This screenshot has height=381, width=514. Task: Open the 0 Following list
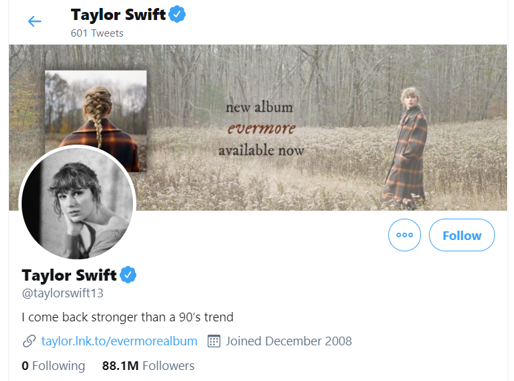(53, 366)
